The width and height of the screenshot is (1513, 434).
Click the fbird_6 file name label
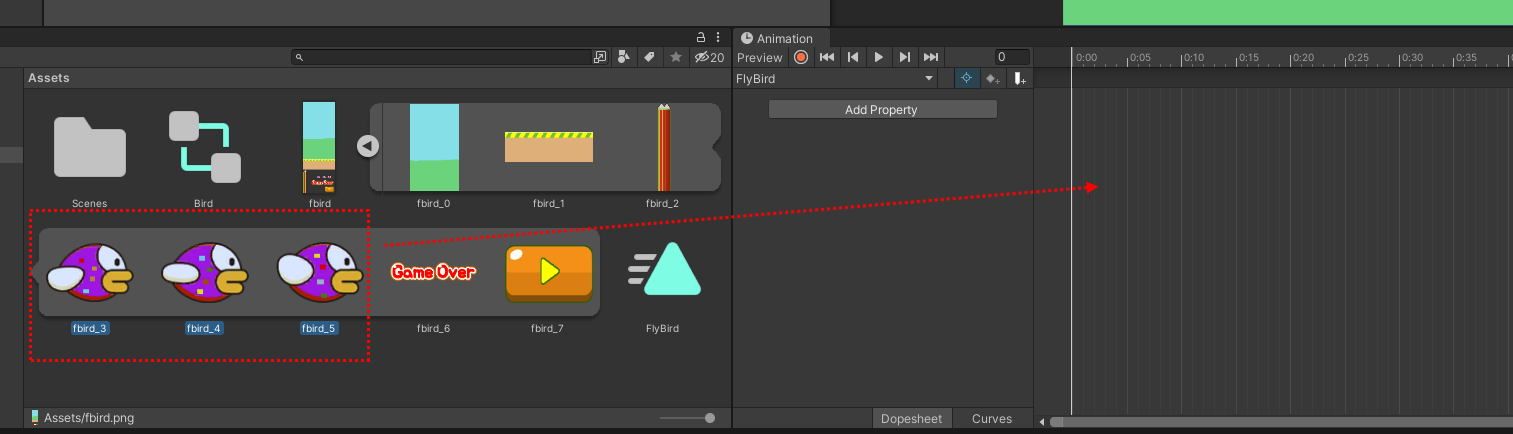click(x=433, y=328)
